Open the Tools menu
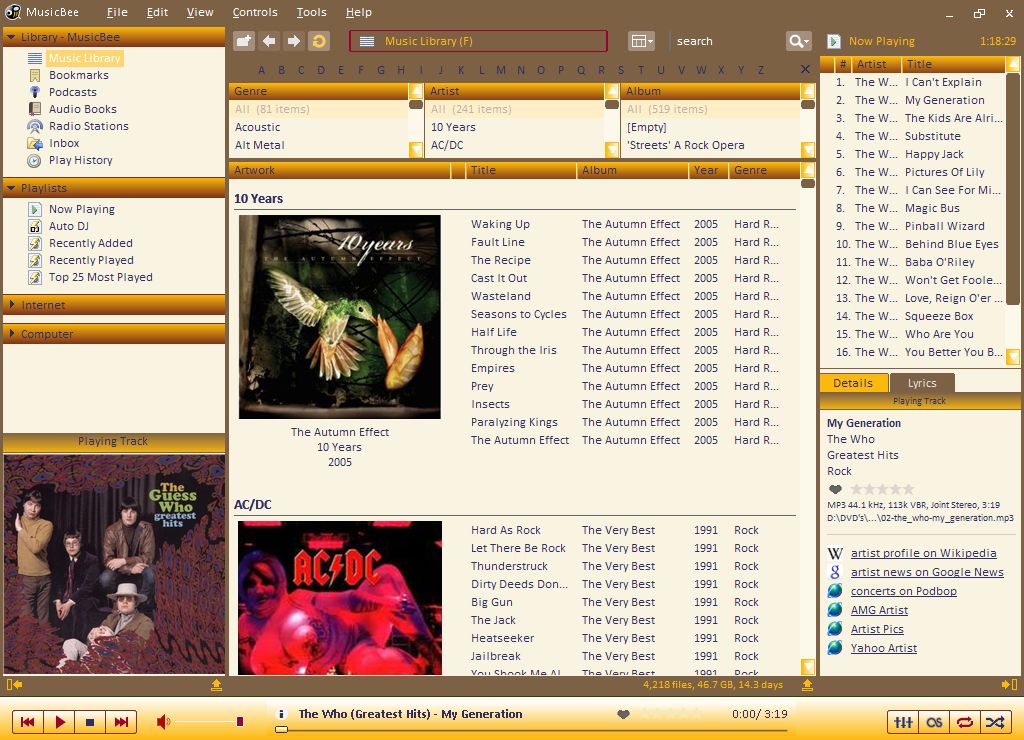This screenshot has width=1024, height=740. 312,12
